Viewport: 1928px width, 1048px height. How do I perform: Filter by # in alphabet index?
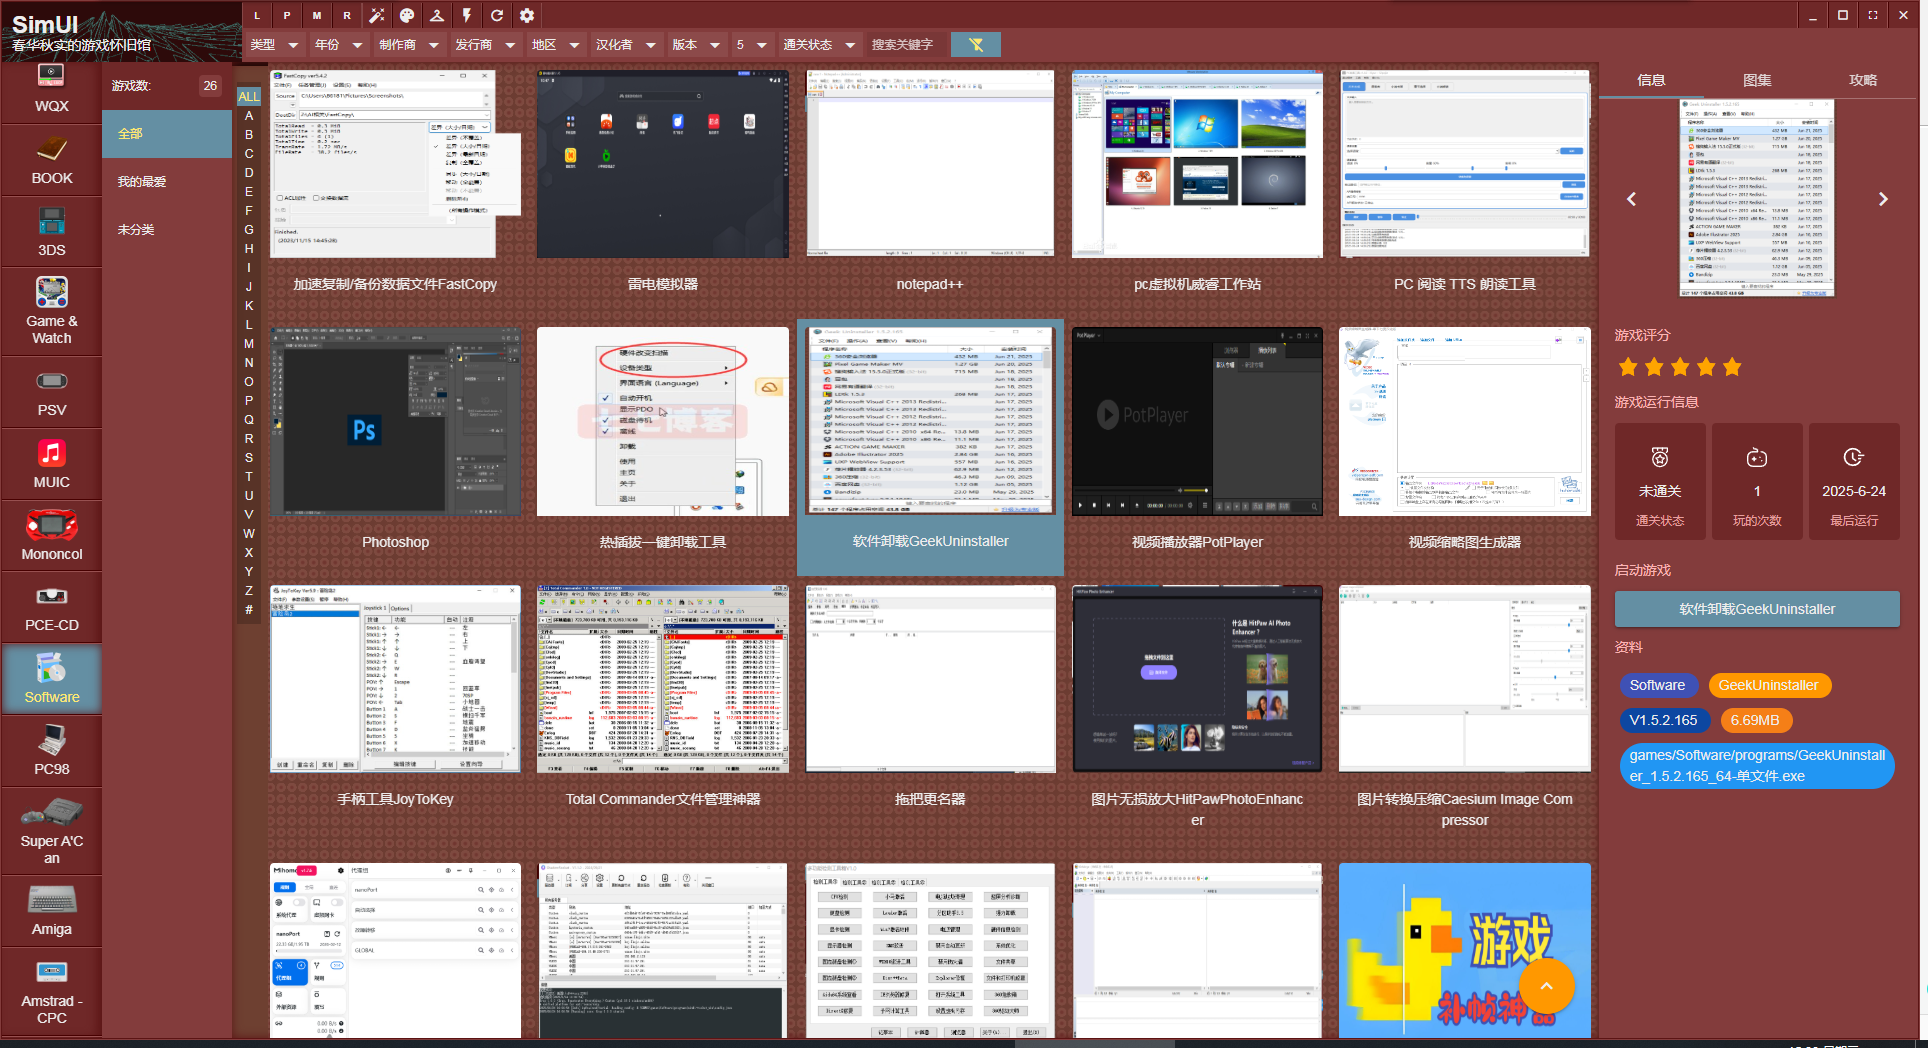249,609
